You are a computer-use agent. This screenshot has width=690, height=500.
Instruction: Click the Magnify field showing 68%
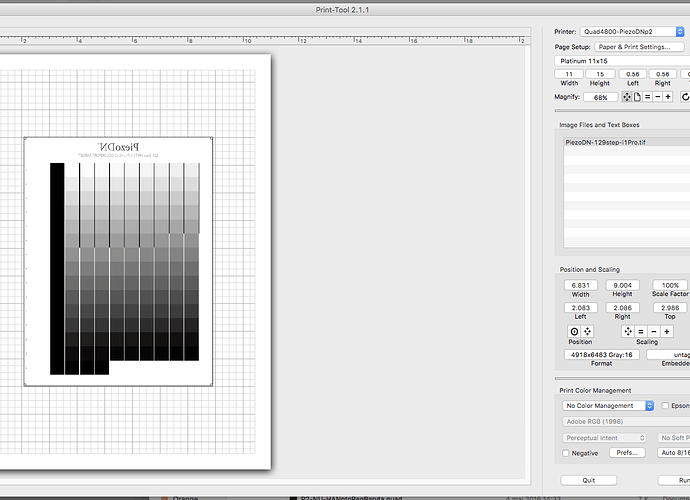pos(601,97)
